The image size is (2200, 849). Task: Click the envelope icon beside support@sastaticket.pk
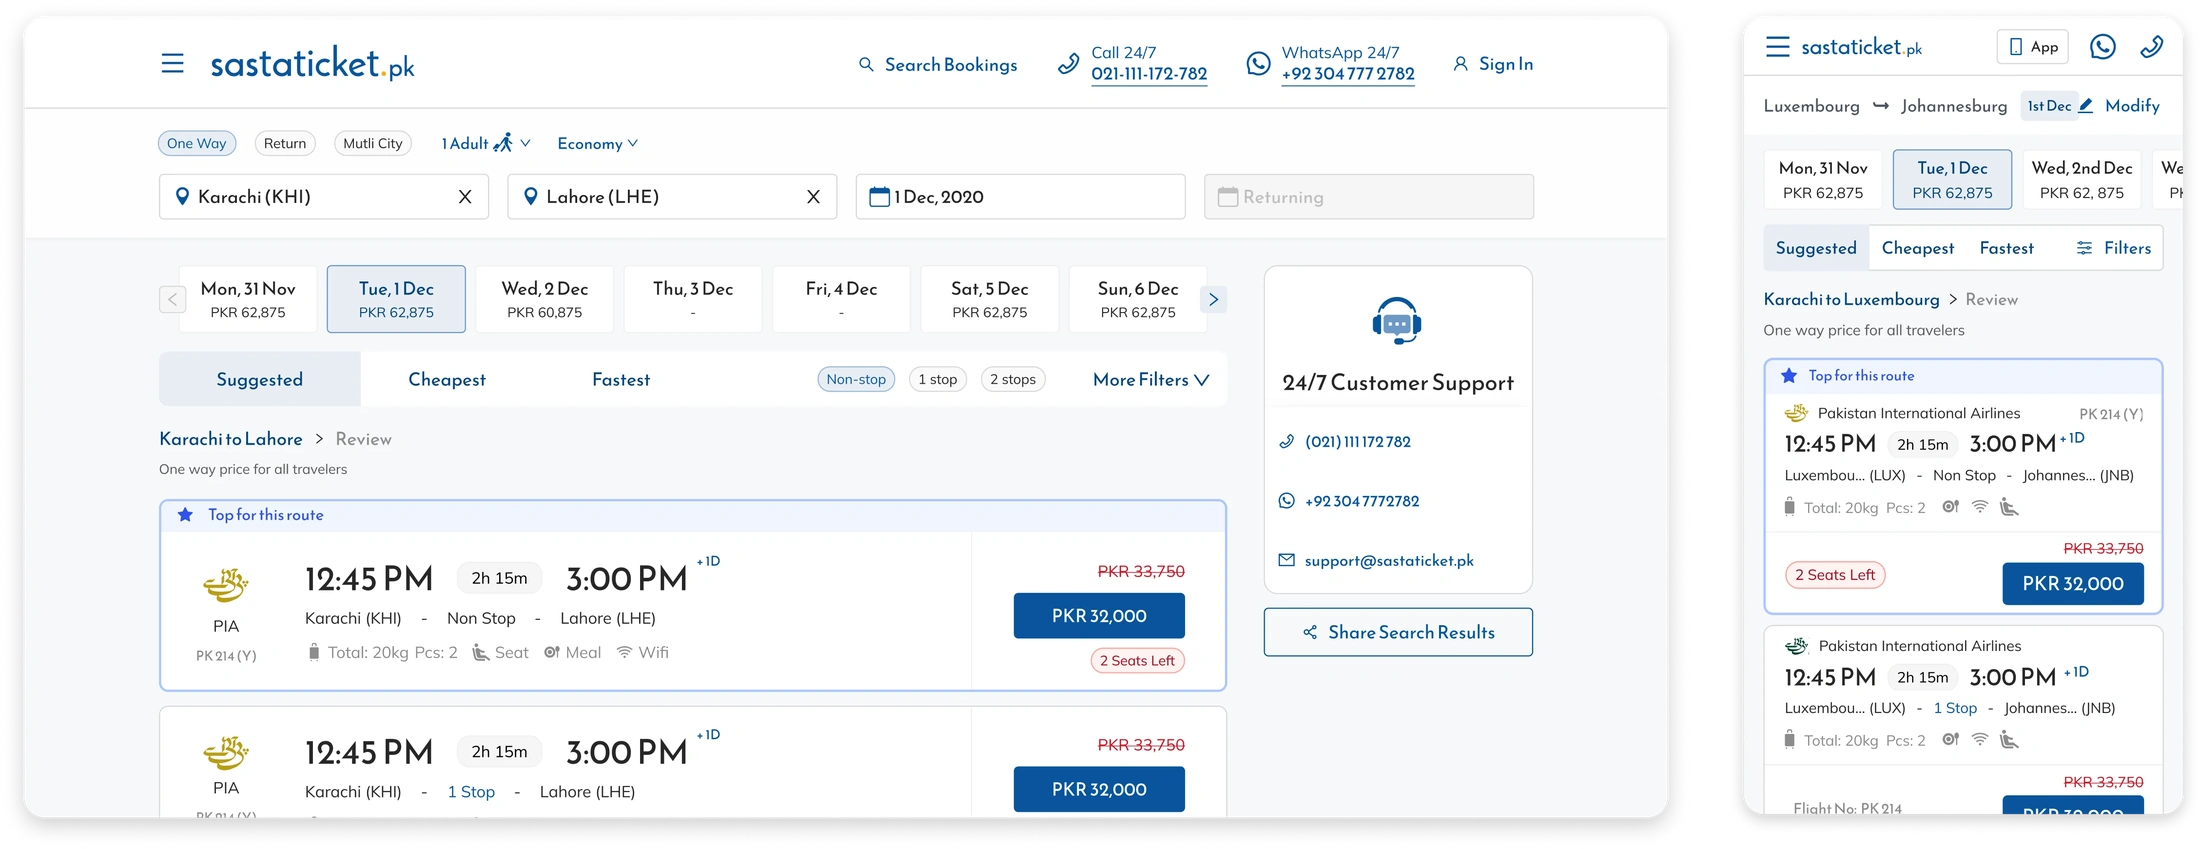(1287, 560)
